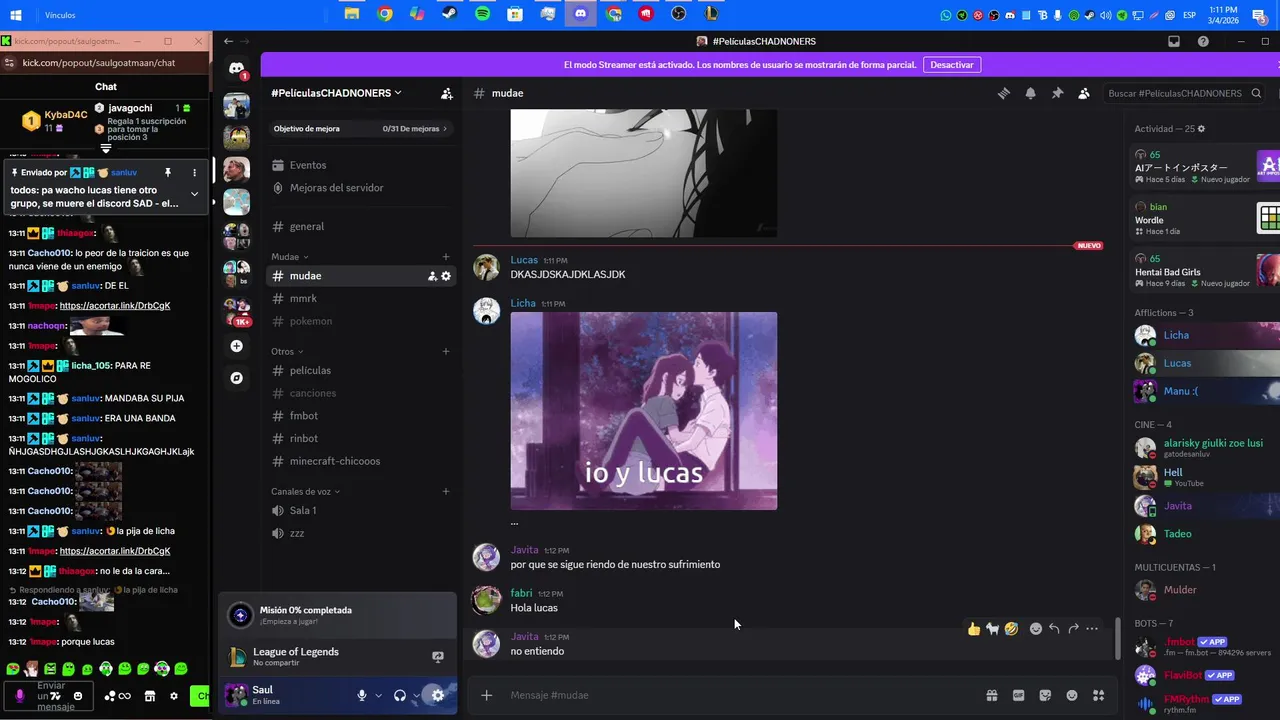Expand Objetivo de mejora progress bar

(360, 129)
